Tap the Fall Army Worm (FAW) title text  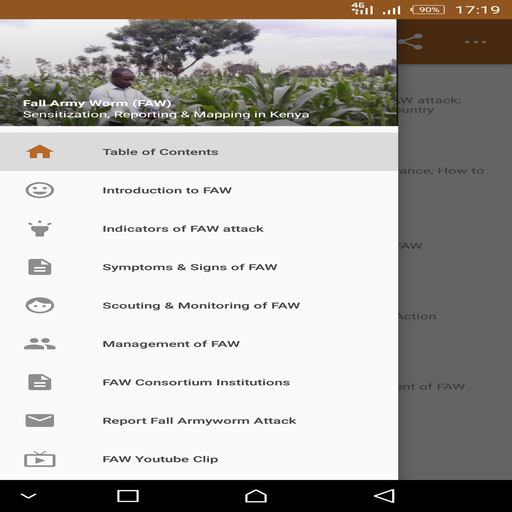pos(97,103)
